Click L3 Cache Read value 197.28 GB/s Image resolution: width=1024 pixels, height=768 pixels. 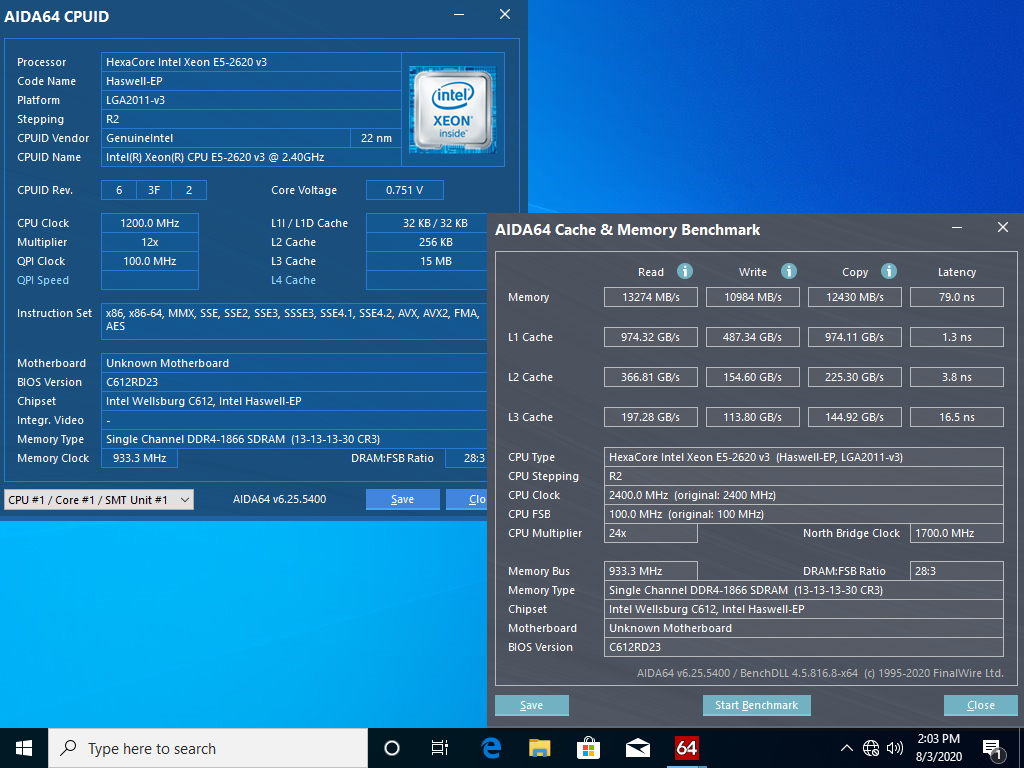(x=650, y=417)
